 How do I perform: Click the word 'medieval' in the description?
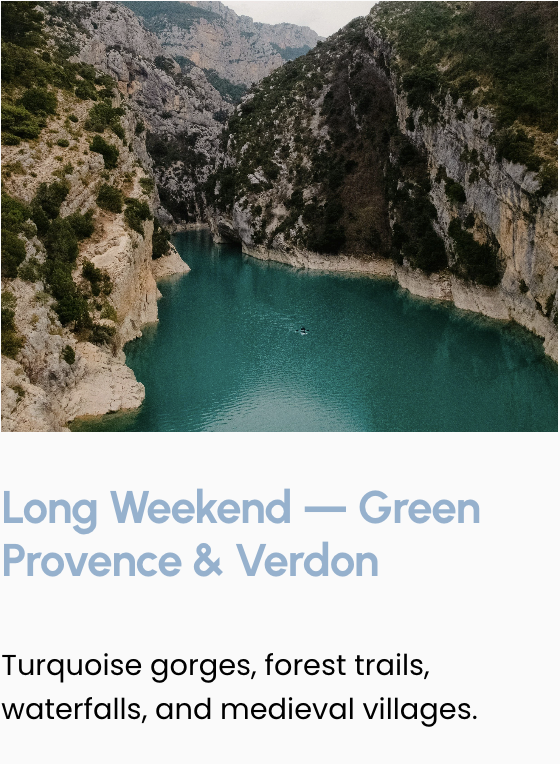point(287,708)
